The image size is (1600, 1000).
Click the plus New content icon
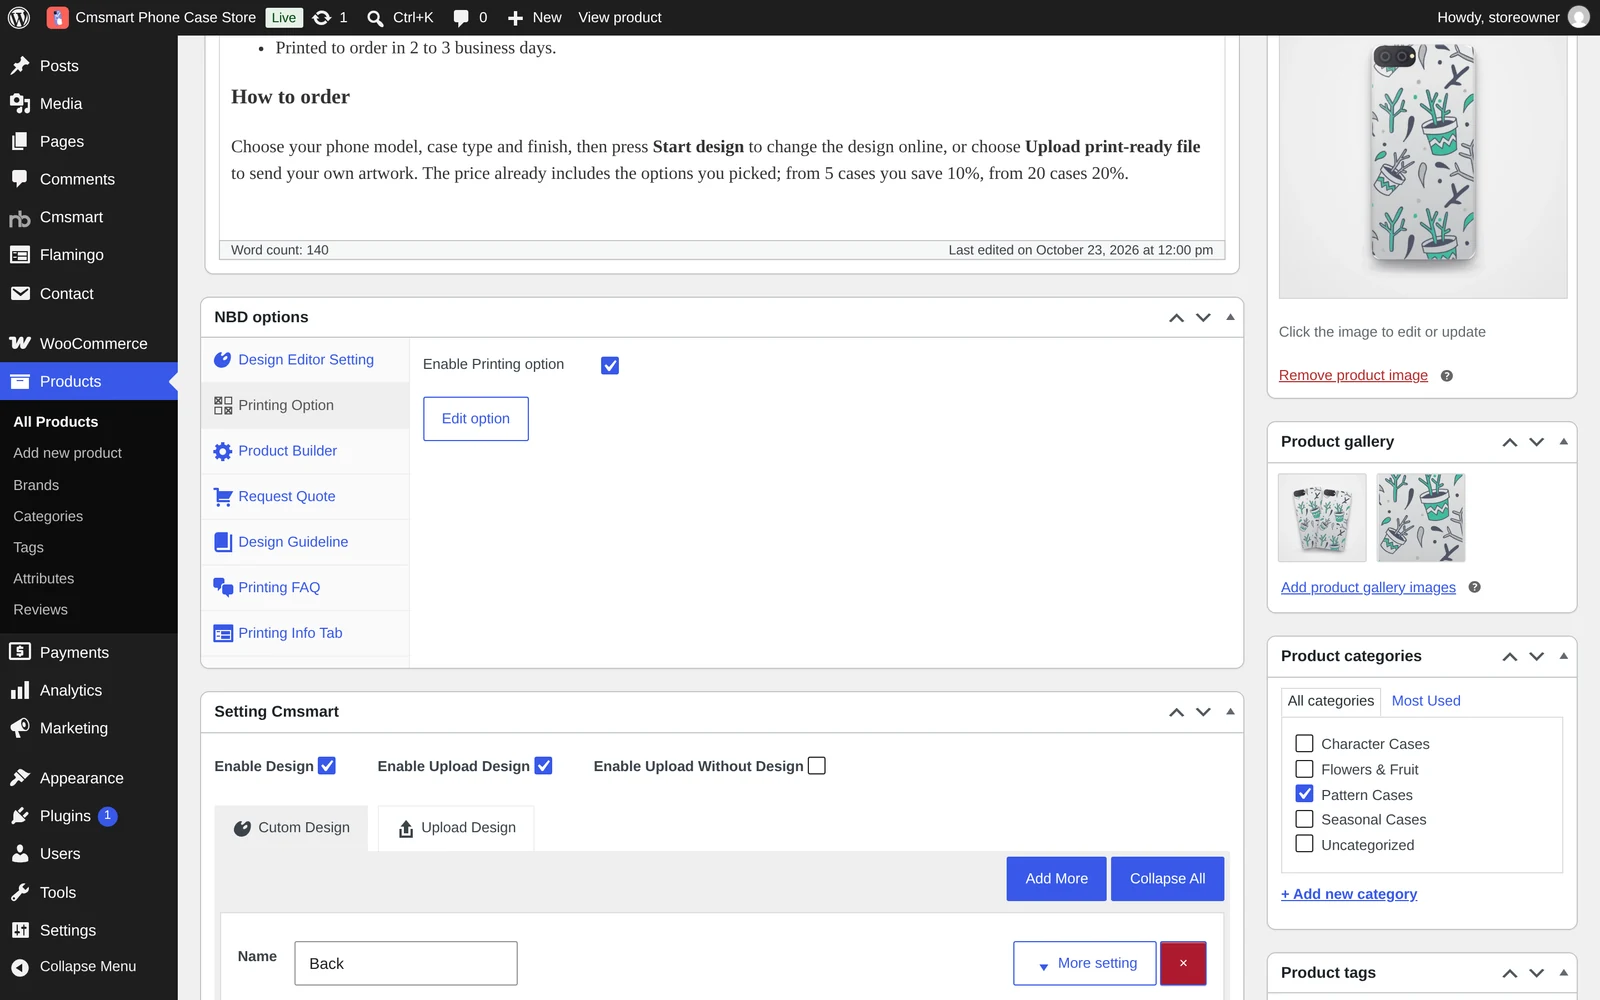point(515,17)
